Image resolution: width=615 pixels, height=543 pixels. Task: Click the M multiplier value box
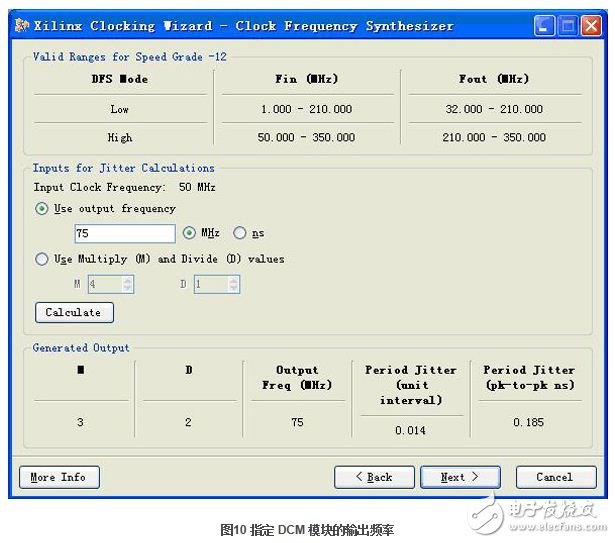coord(102,285)
